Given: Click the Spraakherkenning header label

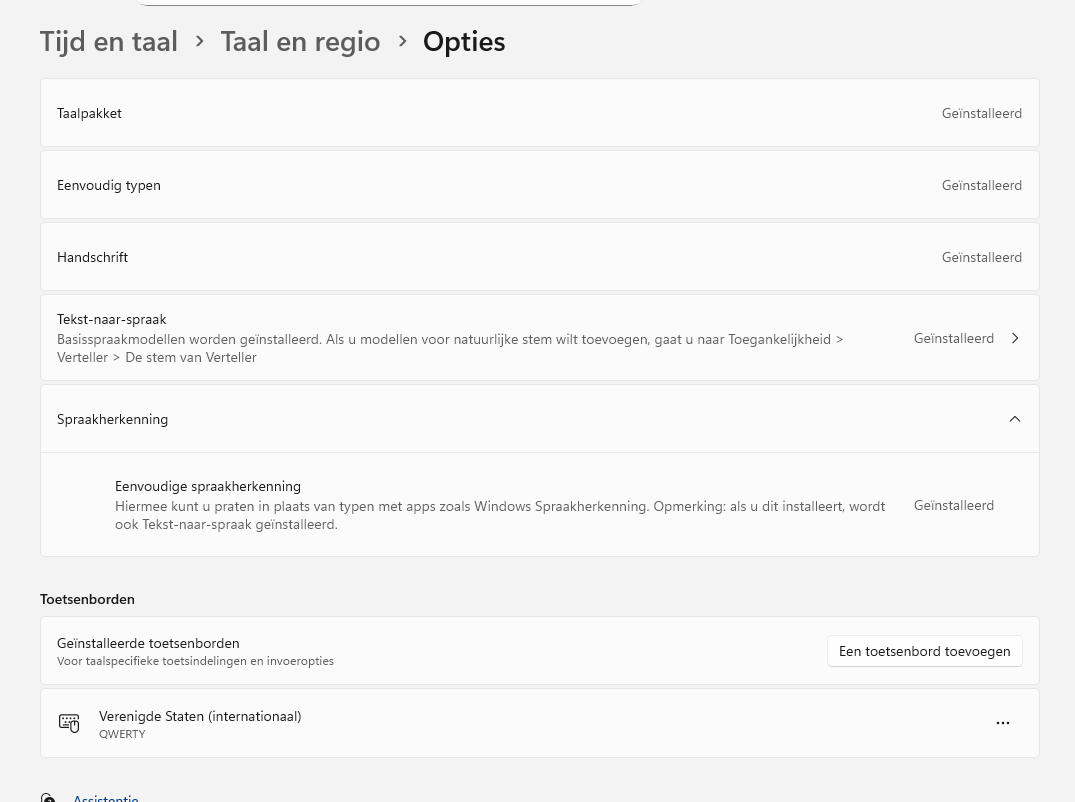Looking at the screenshot, I should point(113,419).
